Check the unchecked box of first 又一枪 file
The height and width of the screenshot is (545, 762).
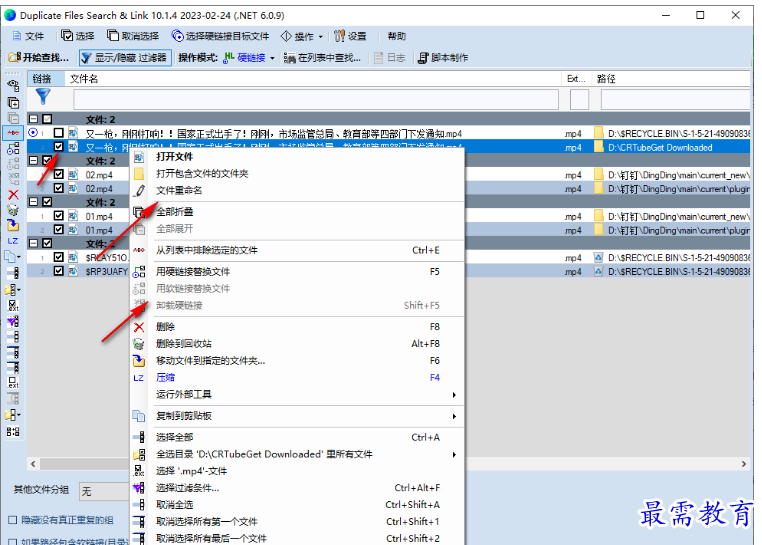(59, 133)
